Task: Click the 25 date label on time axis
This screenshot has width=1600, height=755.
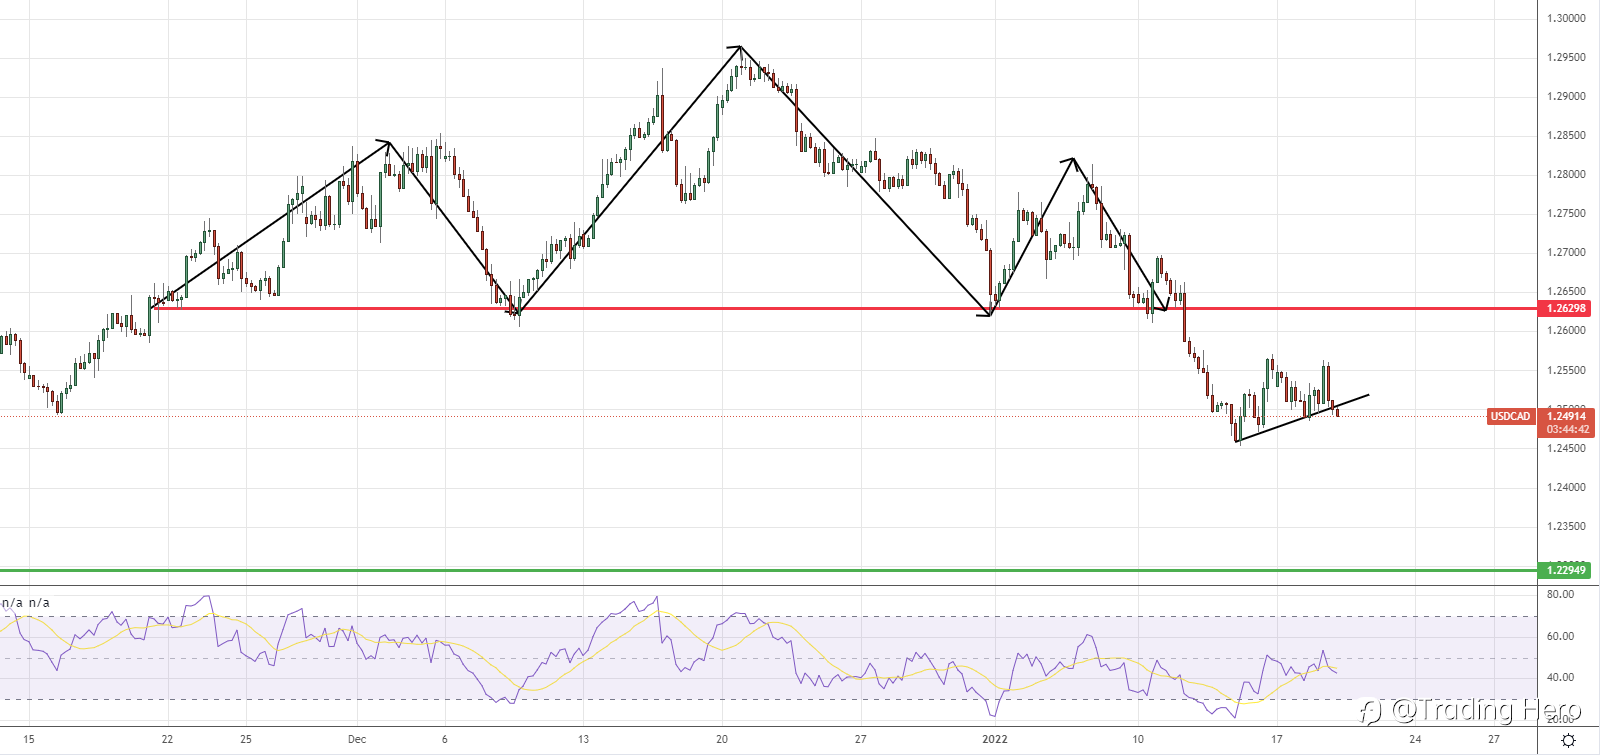Action: [246, 740]
